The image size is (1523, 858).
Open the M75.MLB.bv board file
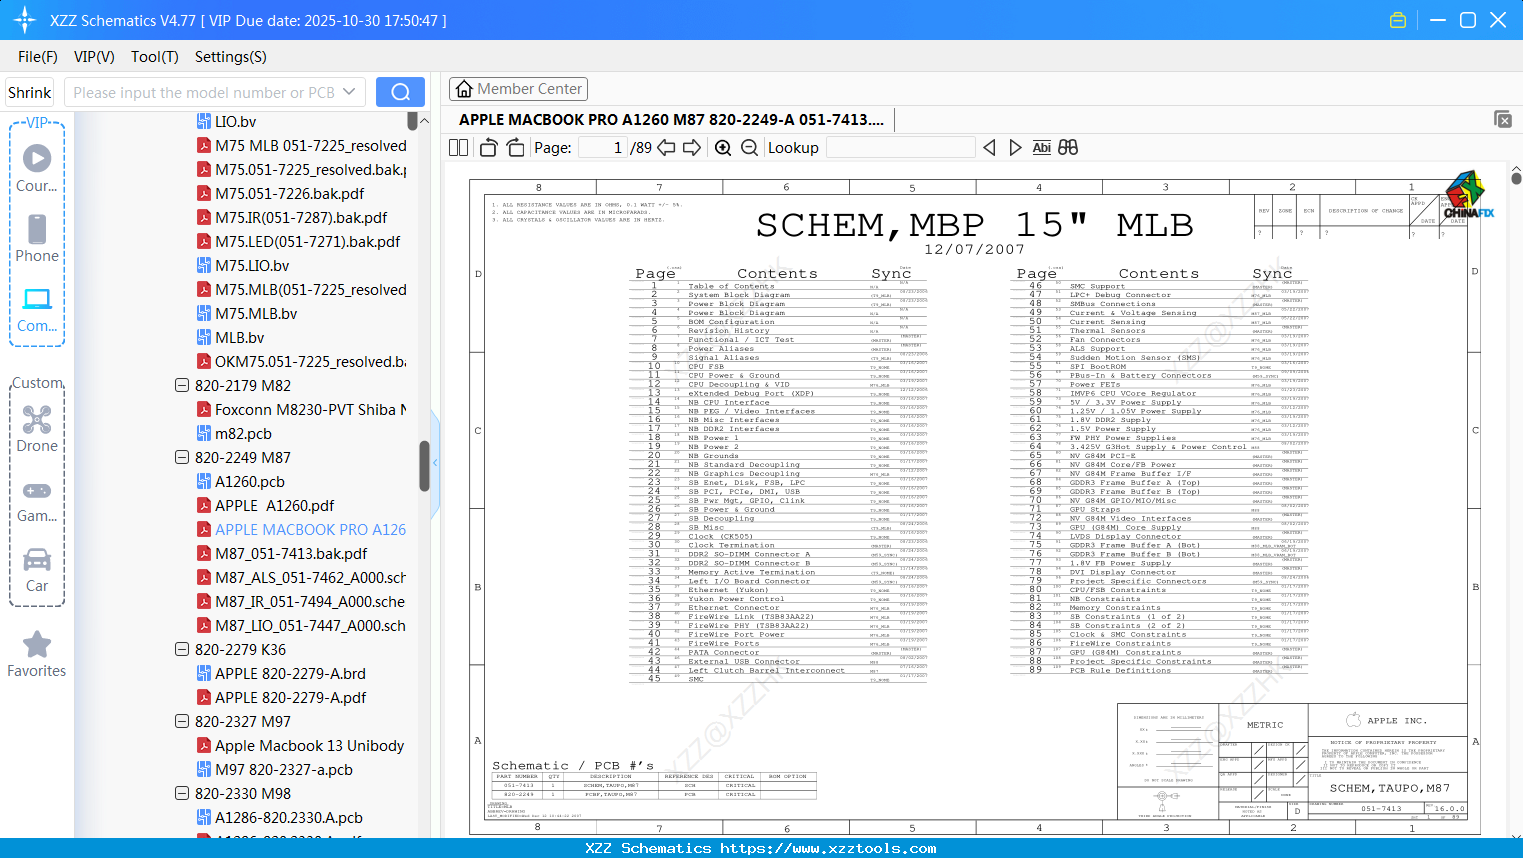(247, 313)
